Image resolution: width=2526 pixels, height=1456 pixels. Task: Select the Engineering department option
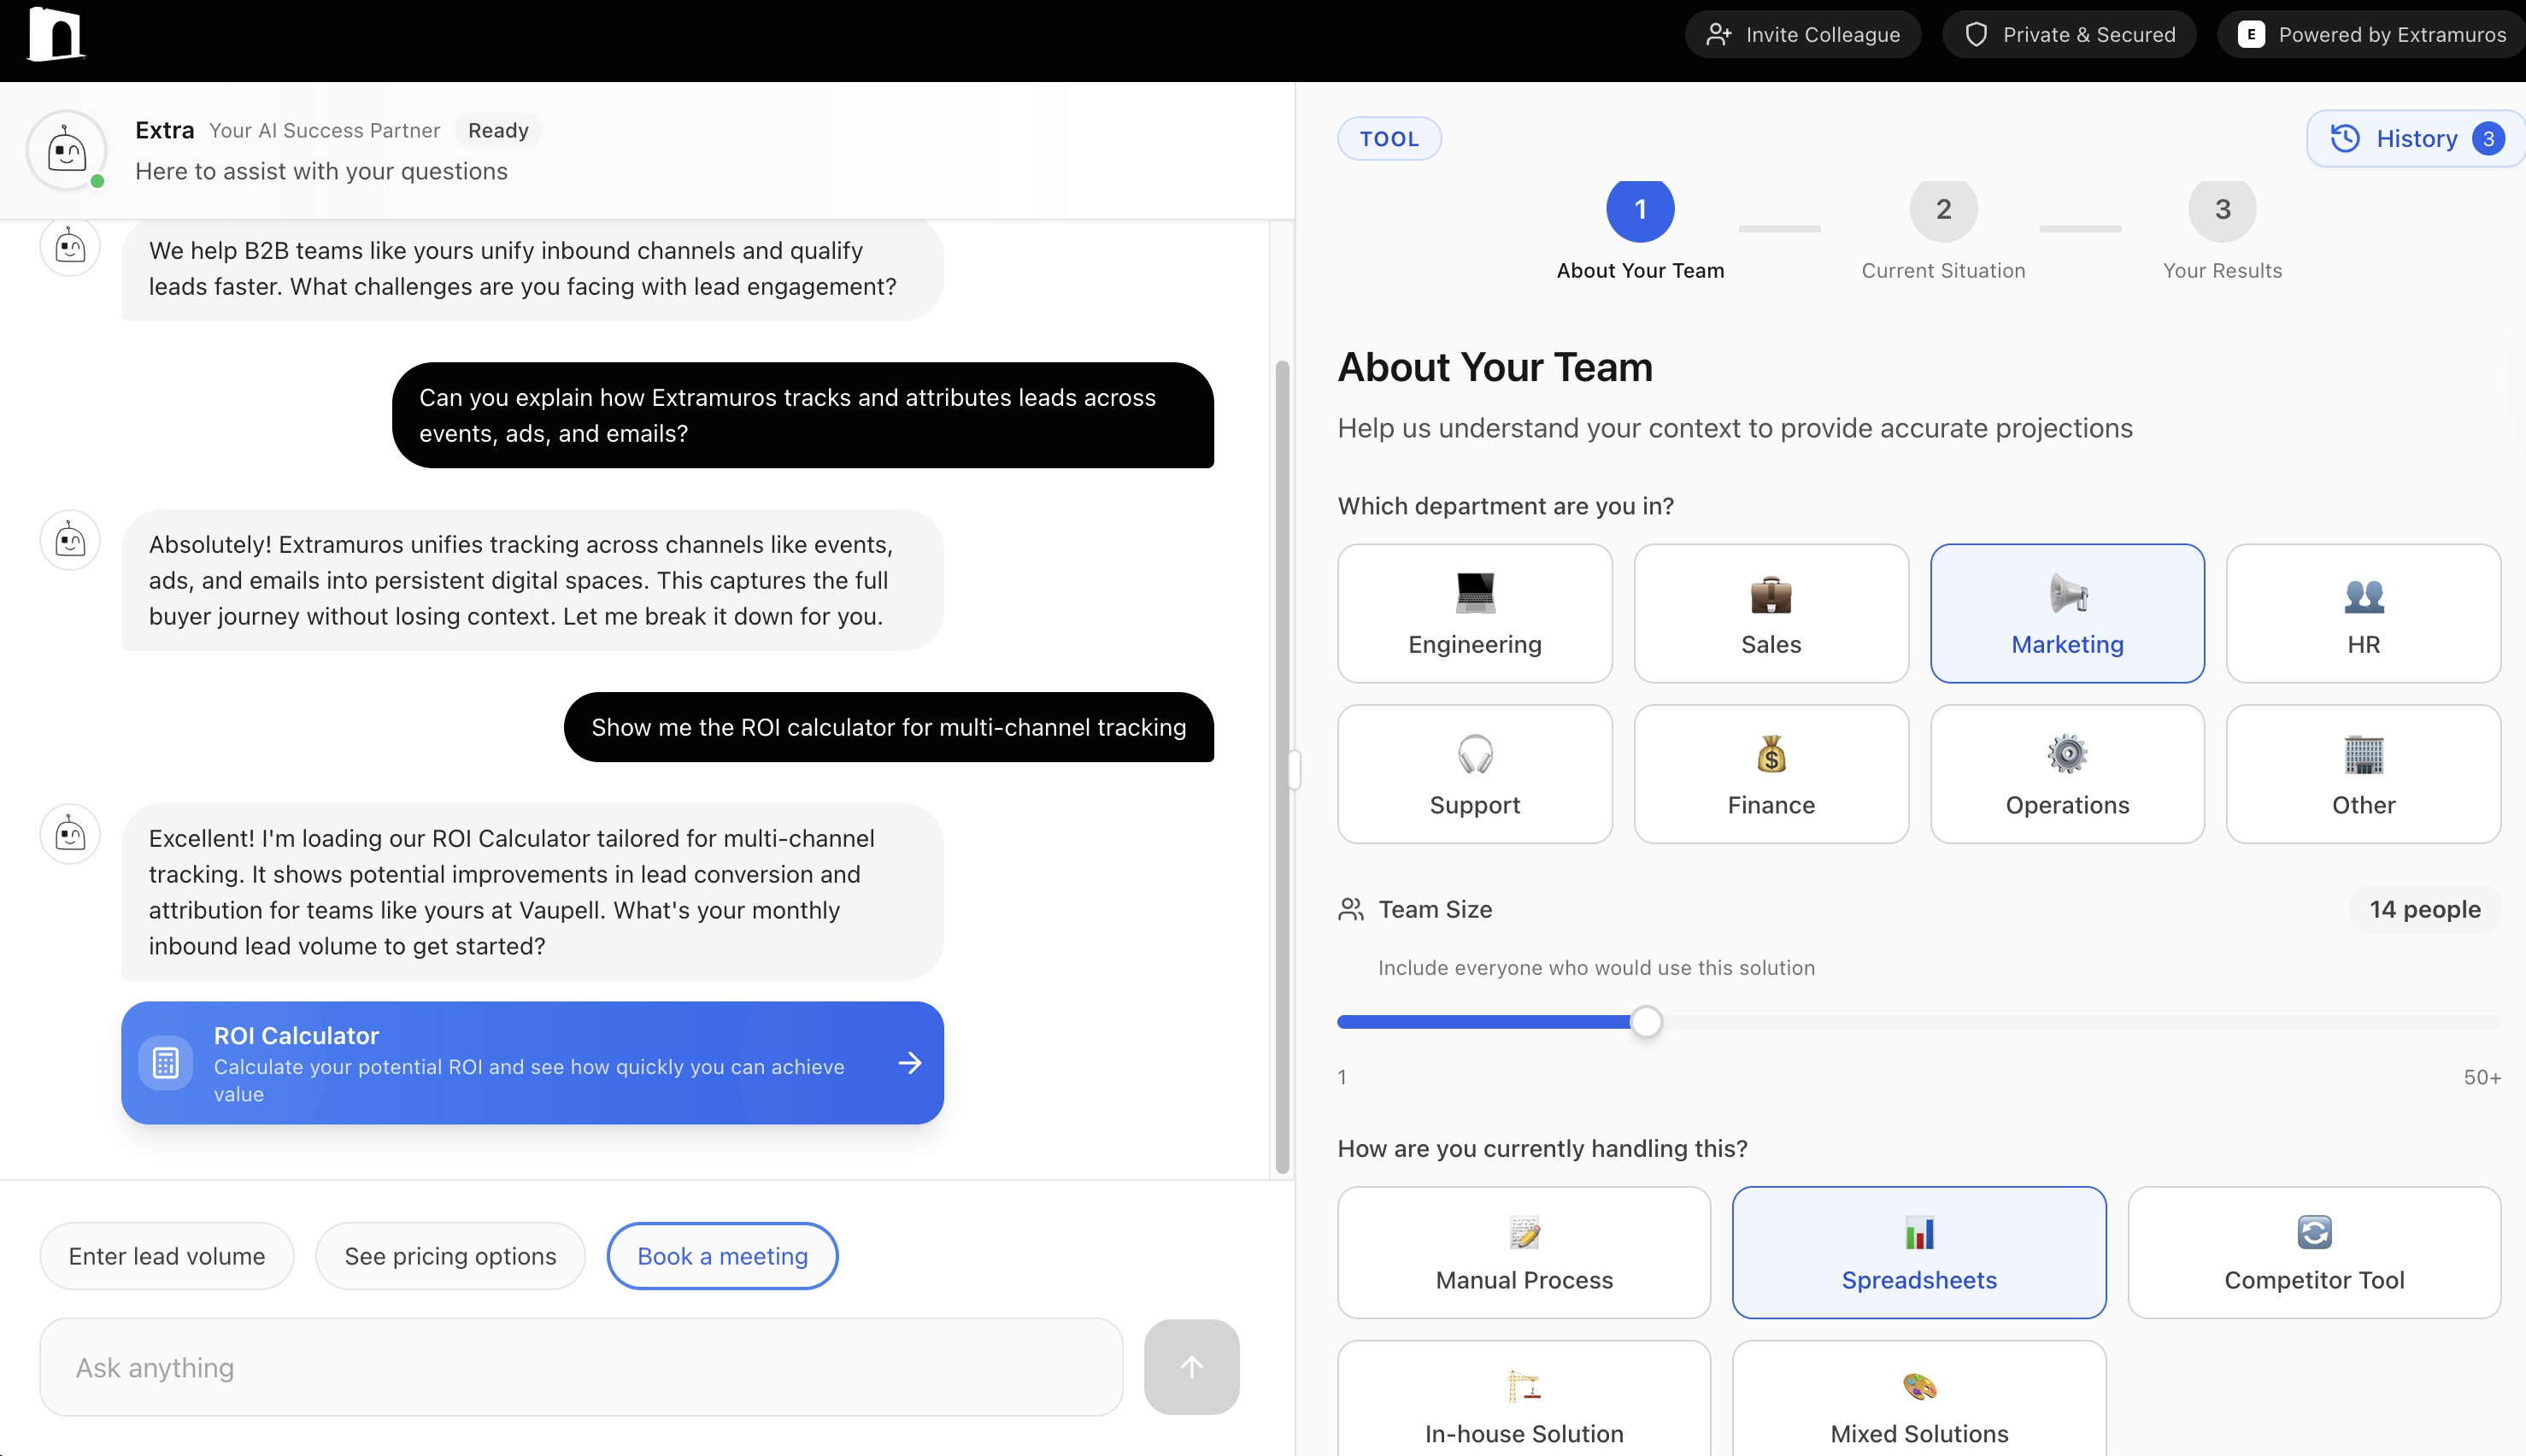pyautogui.click(x=1474, y=613)
